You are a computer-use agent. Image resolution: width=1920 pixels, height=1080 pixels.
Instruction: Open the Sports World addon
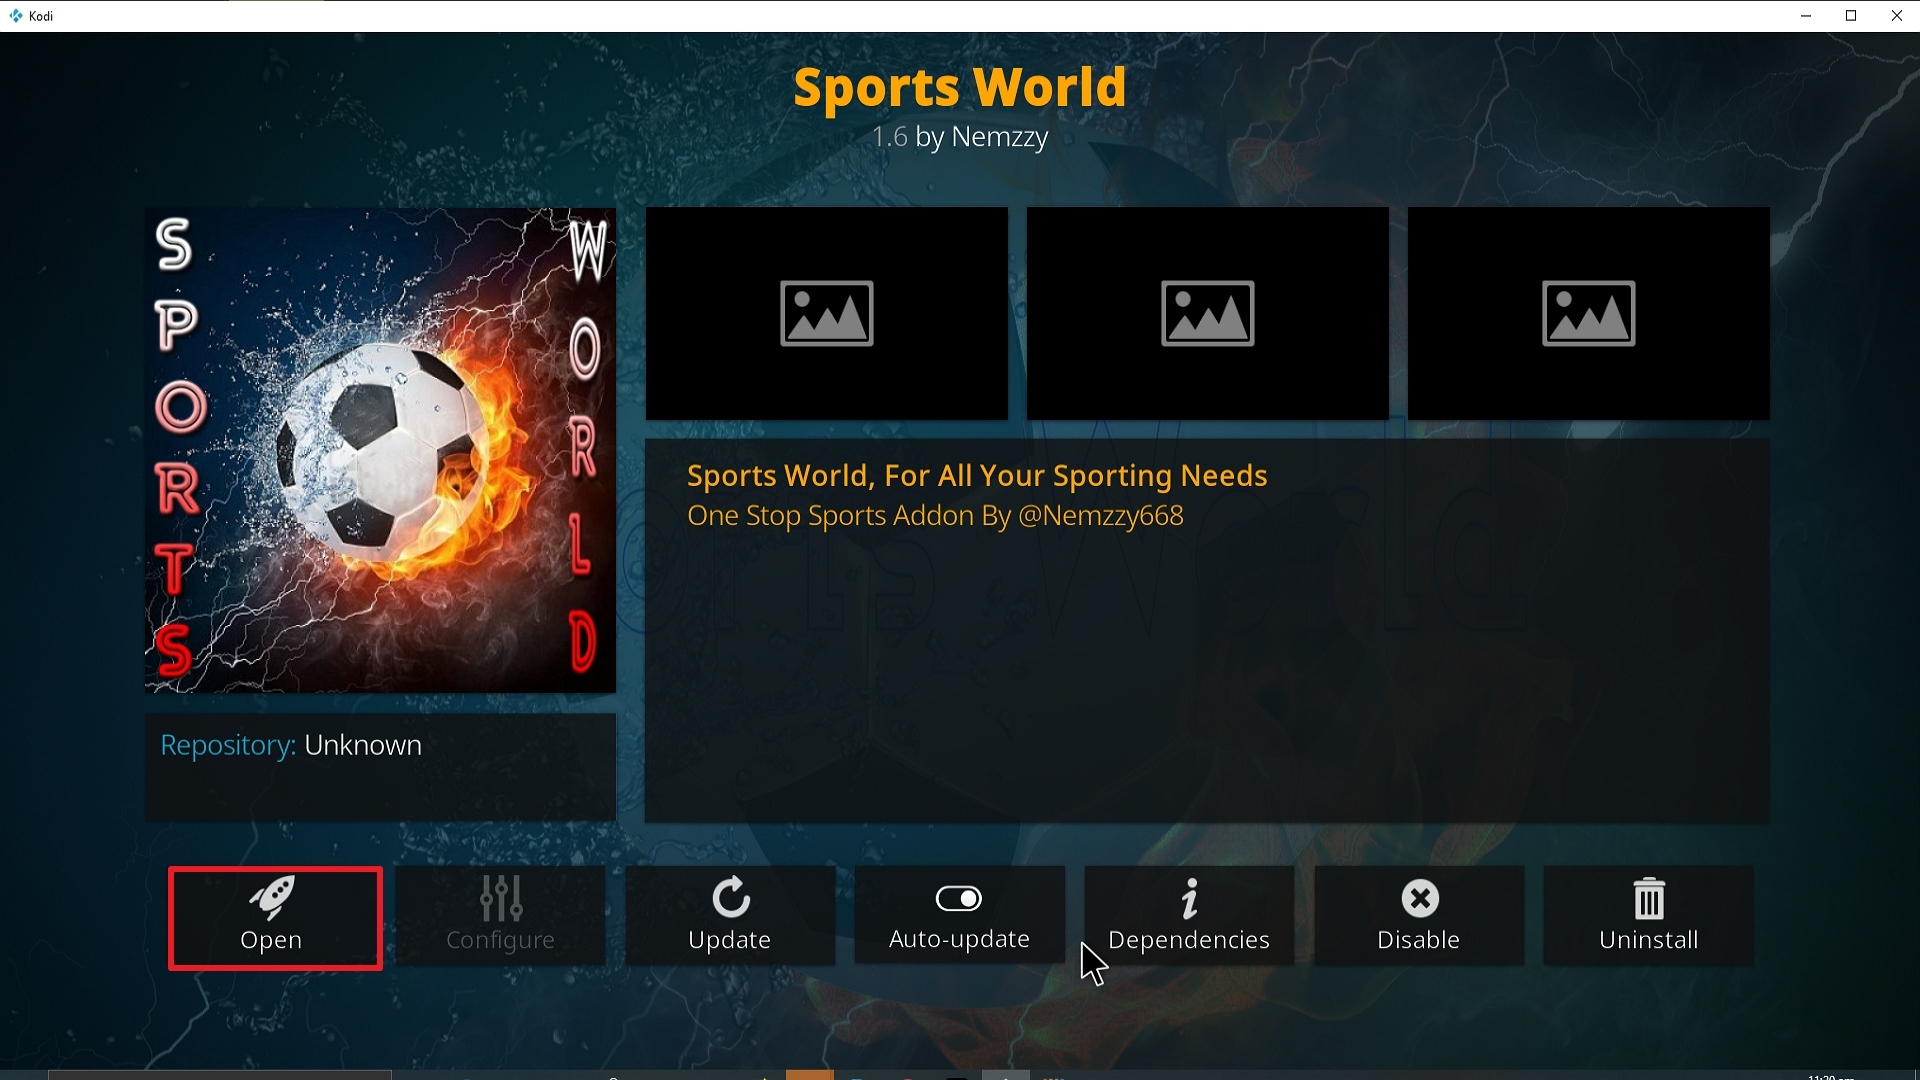point(275,918)
